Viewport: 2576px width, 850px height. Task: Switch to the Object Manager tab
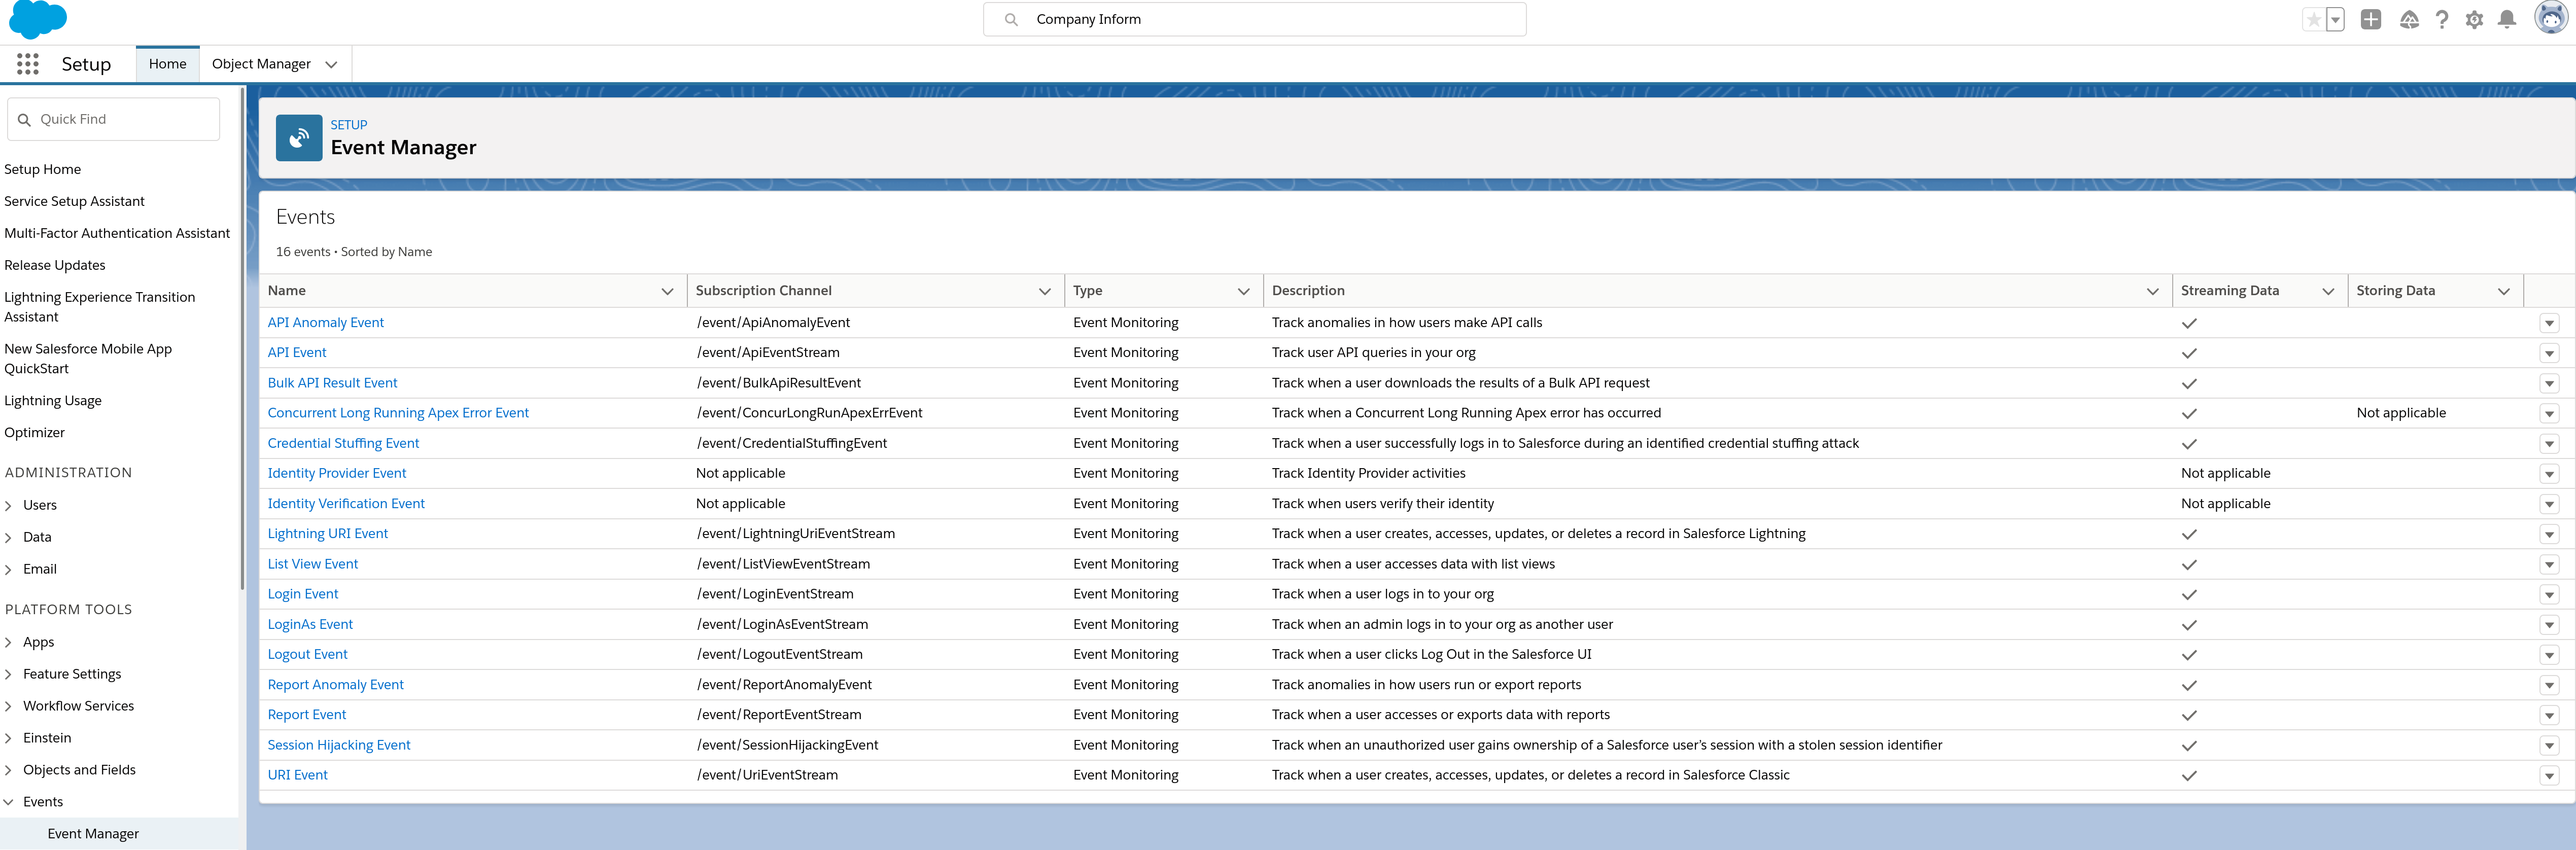point(261,64)
